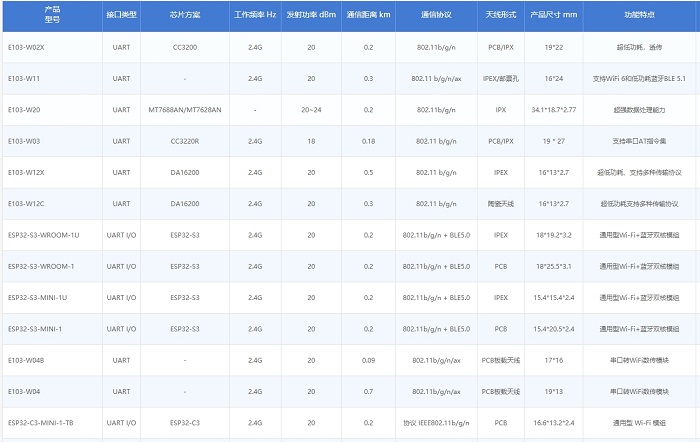This screenshot has height=442, width=700.
Task: Click the 0.5 distance value
Action: tap(368, 172)
